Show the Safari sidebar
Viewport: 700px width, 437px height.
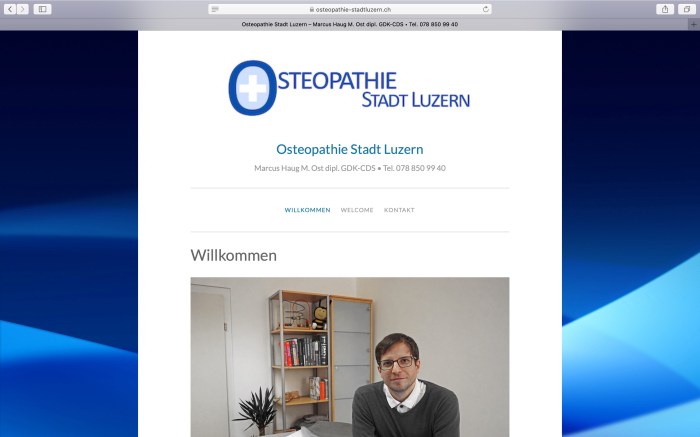pyautogui.click(x=42, y=9)
